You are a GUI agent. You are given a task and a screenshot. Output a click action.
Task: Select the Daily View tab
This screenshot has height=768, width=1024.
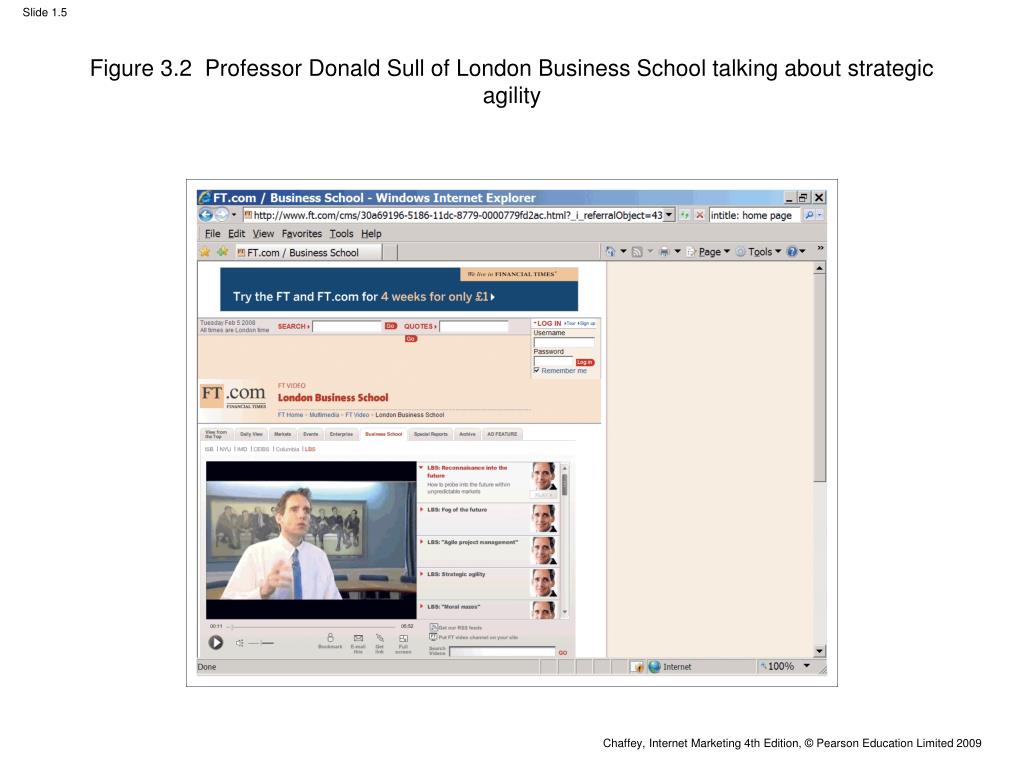251,434
